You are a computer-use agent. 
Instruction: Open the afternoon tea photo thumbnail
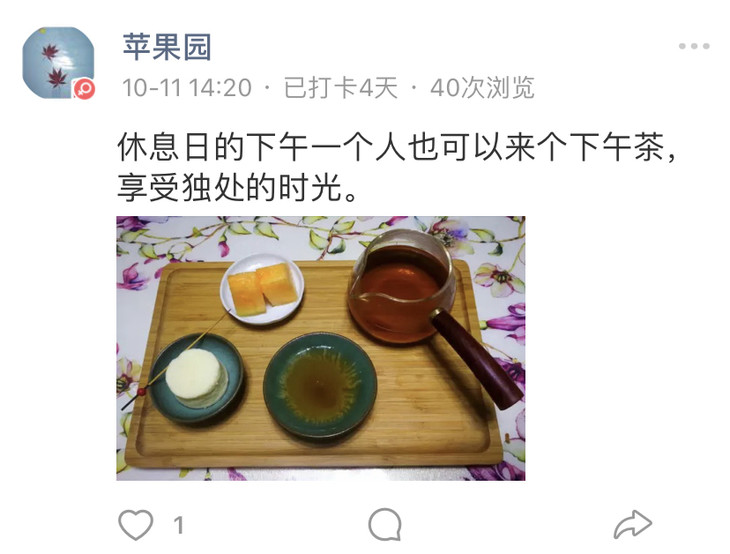[321, 348]
